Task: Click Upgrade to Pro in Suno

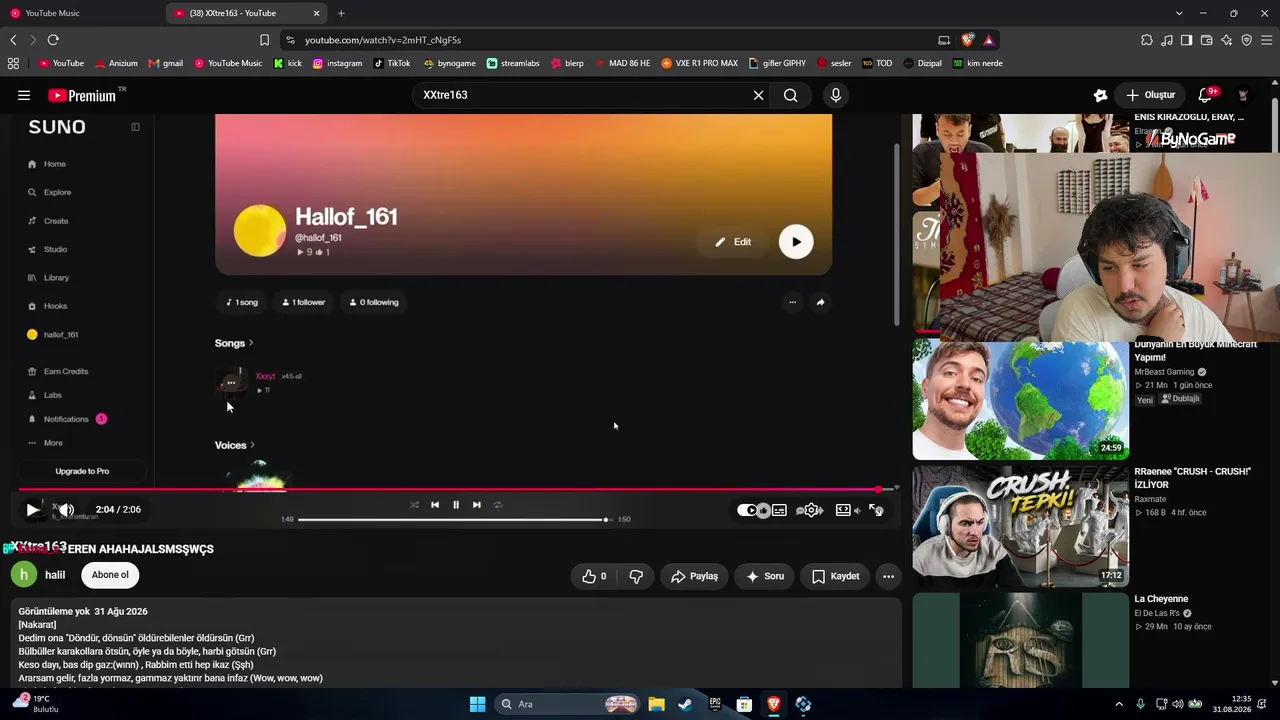Action: click(x=82, y=471)
